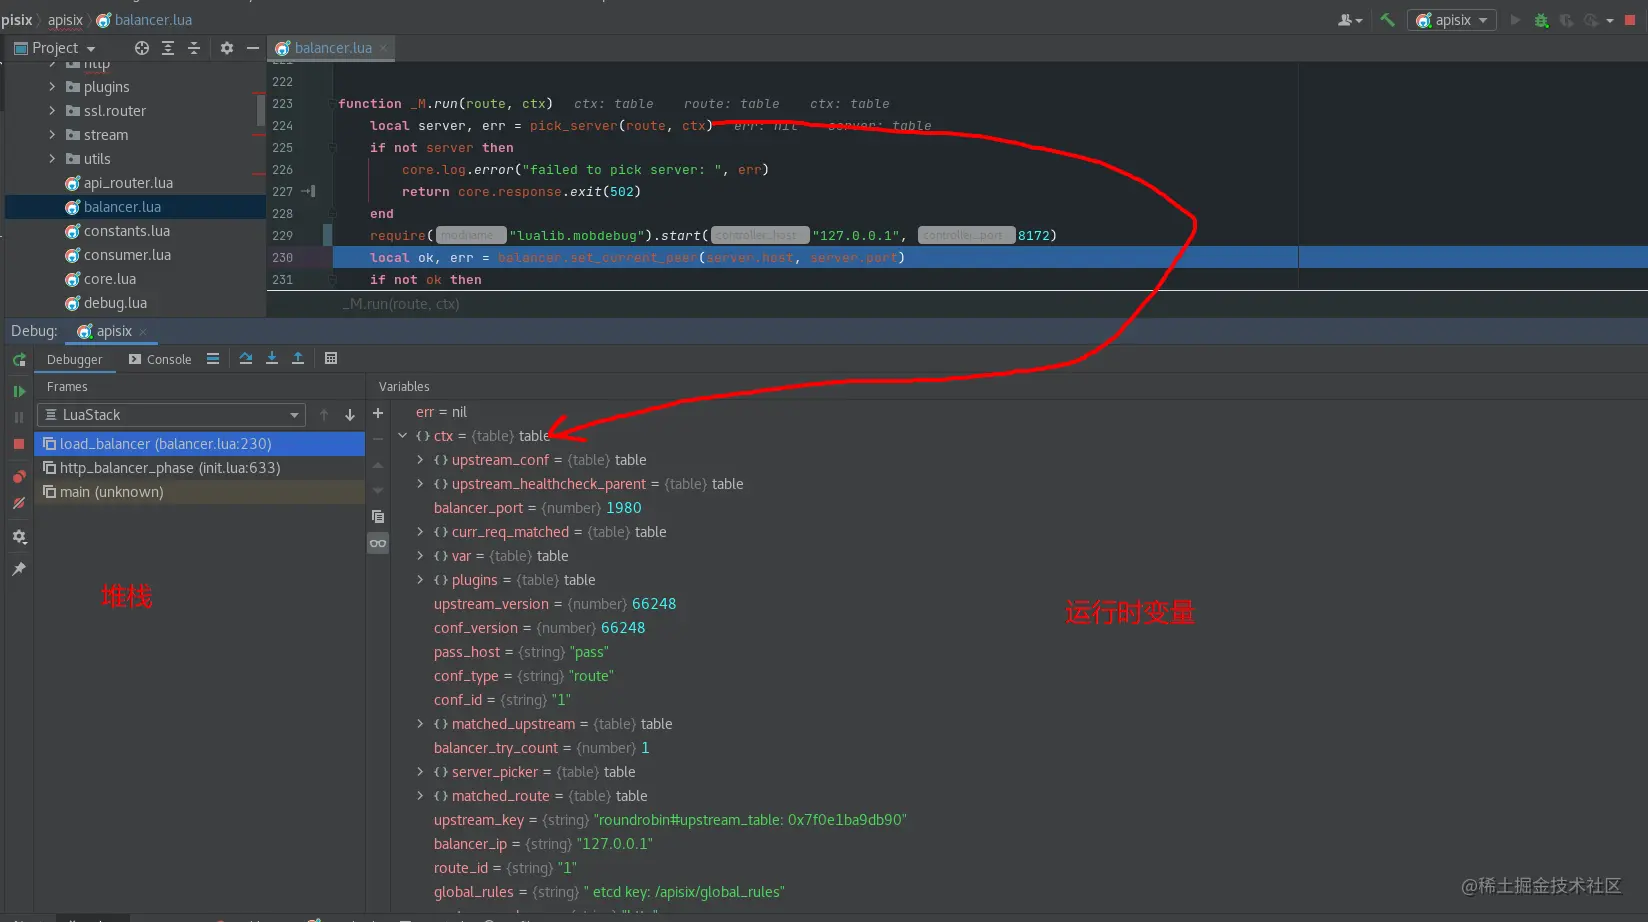Select main (unknown) frame

pos(199,492)
